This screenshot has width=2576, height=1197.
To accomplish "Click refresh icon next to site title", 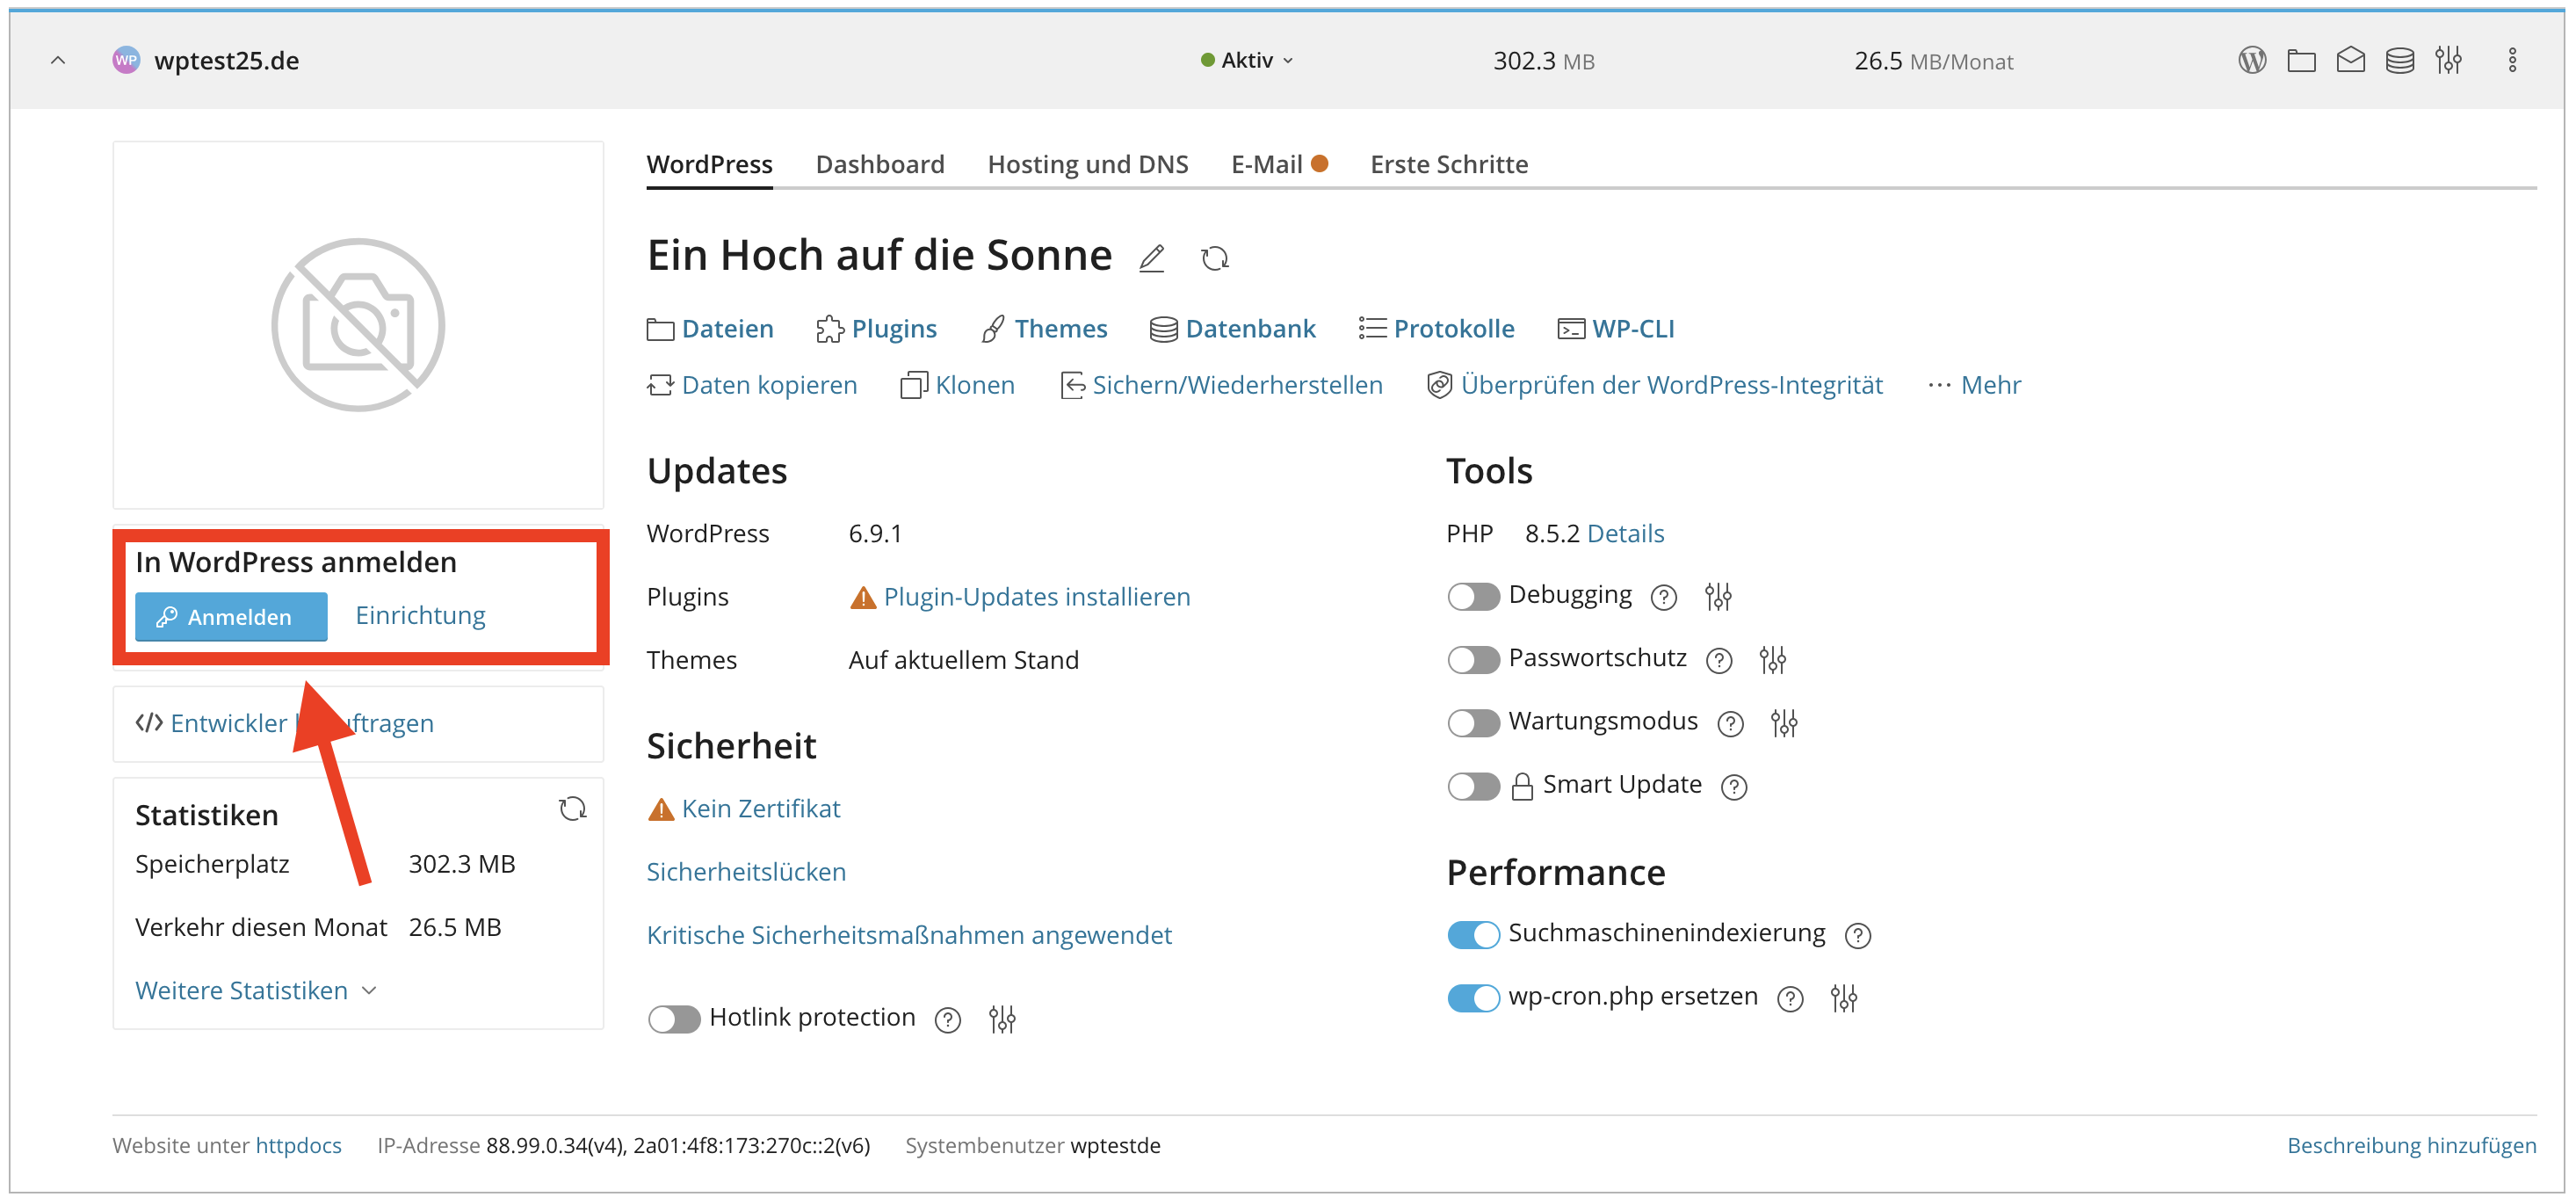I will (x=1214, y=258).
